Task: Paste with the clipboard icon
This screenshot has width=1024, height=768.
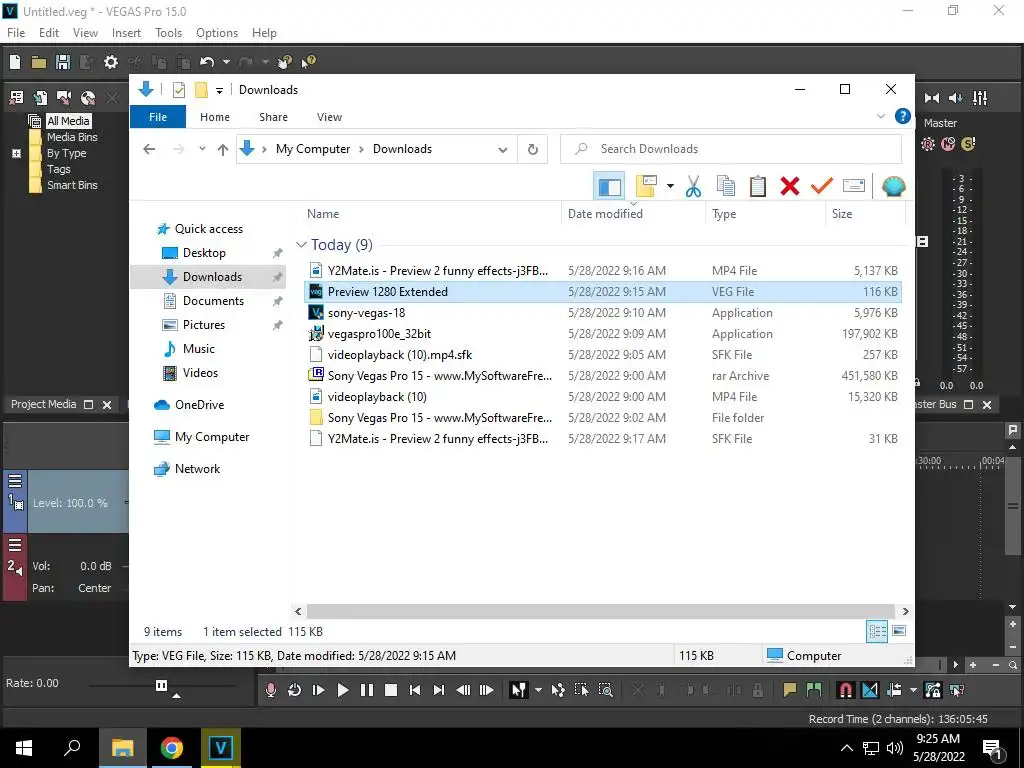Action: [x=758, y=186]
